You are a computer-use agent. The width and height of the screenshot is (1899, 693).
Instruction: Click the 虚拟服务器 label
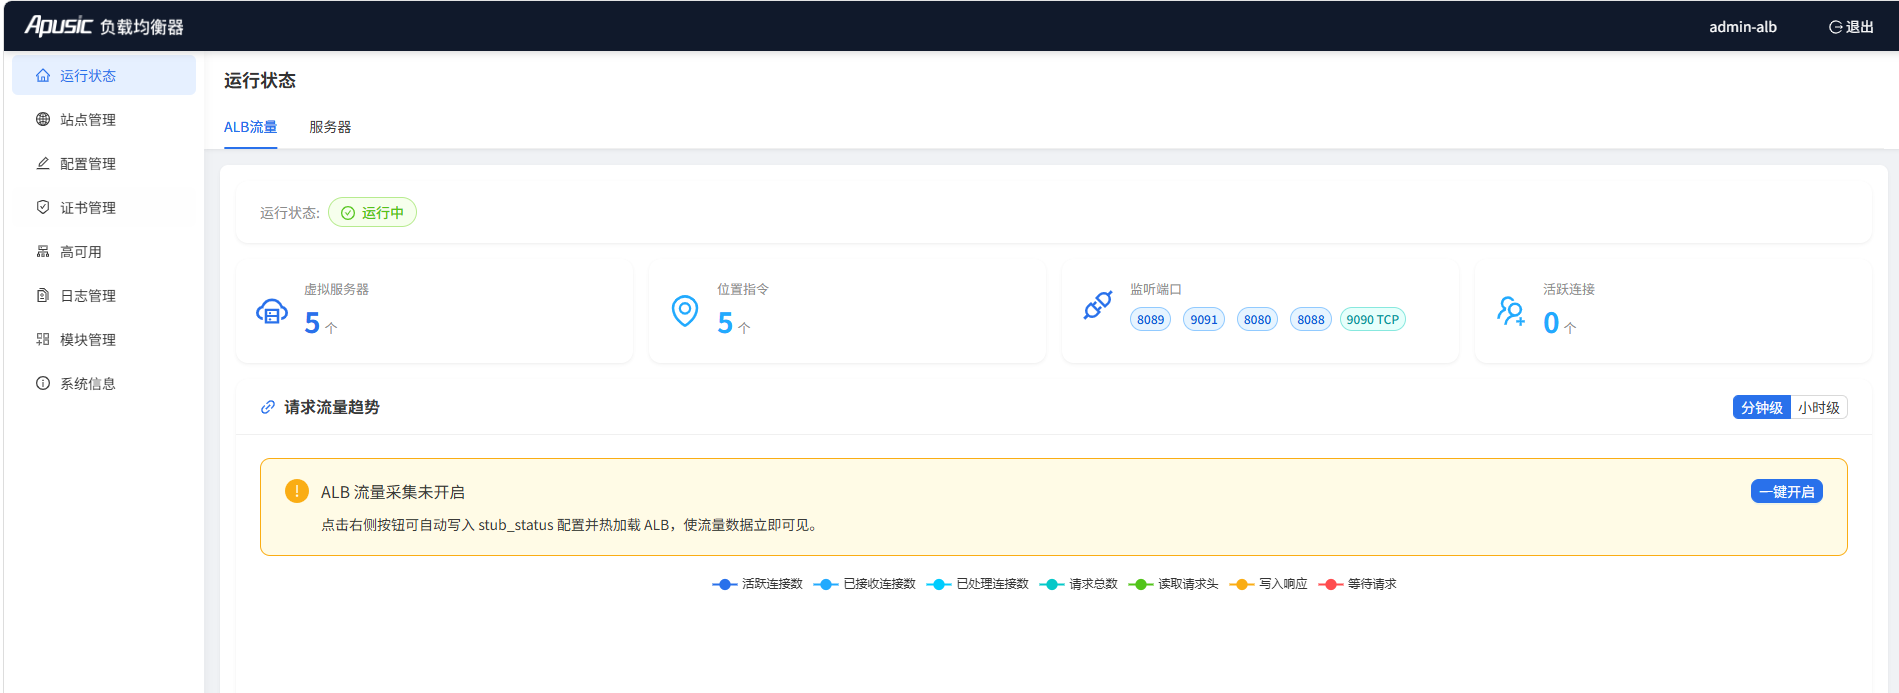click(337, 290)
